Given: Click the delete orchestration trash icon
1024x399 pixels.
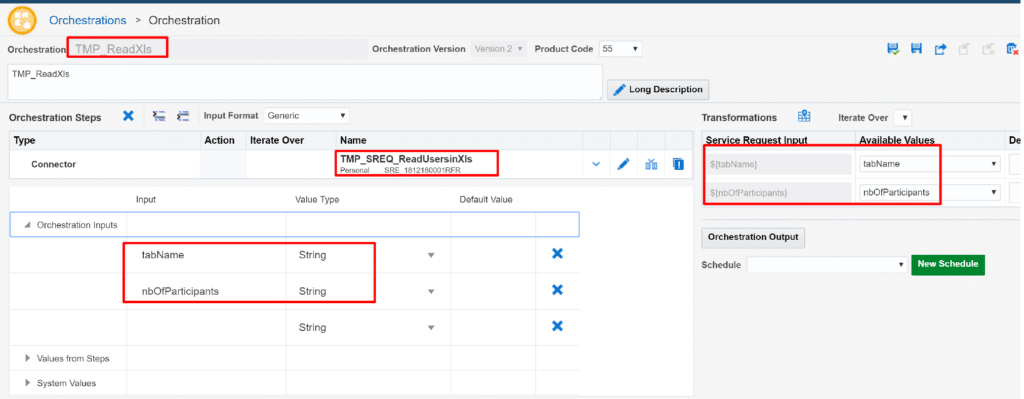Looking at the screenshot, I should 1012,49.
